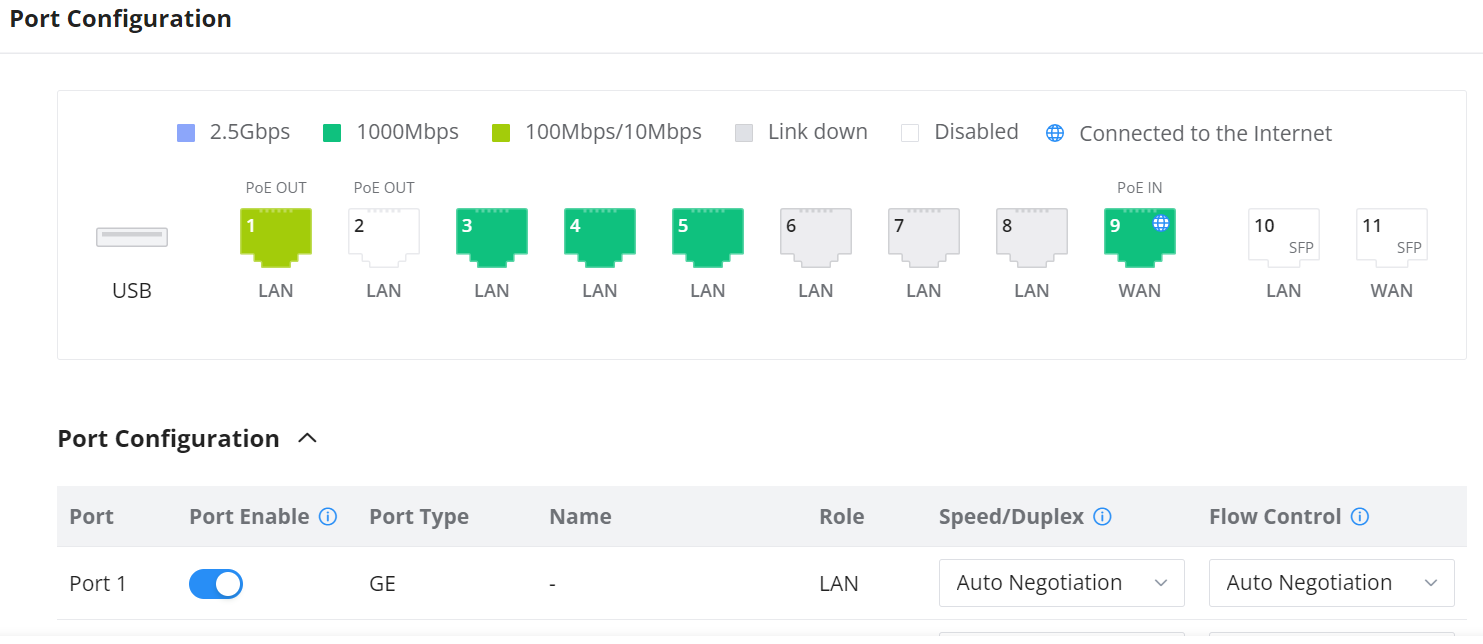Click the Port 1 row label
Image resolution: width=1483 pixels, height=644 pixels.
coord(98,584)
